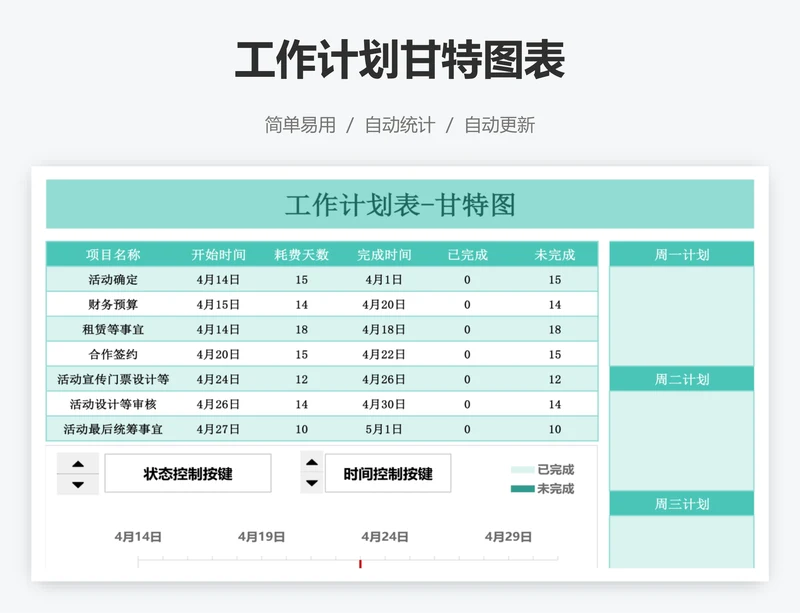The height and width of the screenshot is (613, 800).
Task: Click the 4月15日 start date cell
Action: 218,304
